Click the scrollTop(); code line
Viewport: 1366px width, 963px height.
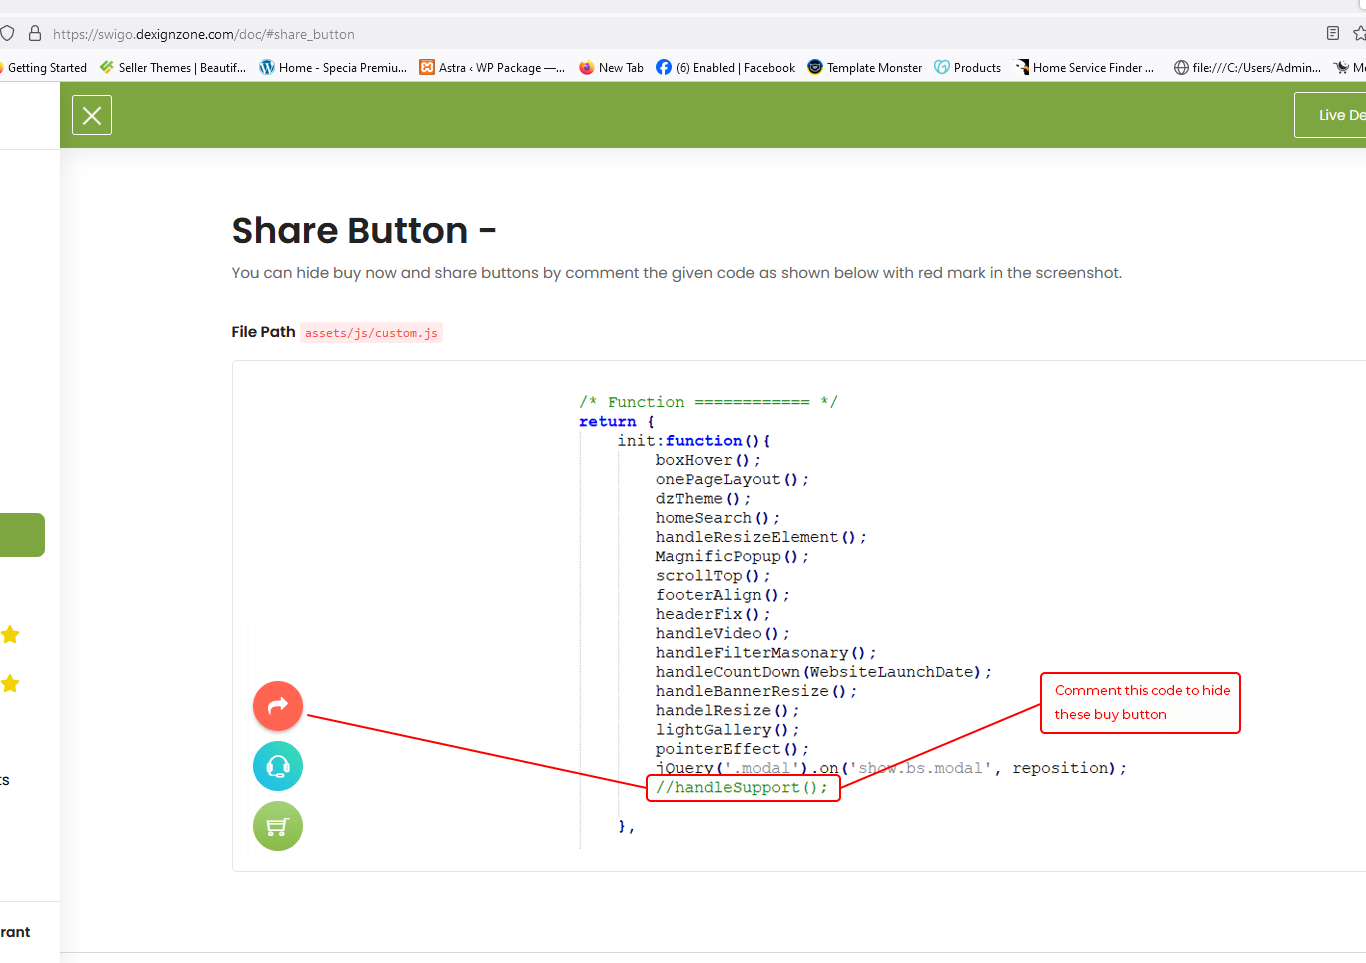click(x=713, y=576)
